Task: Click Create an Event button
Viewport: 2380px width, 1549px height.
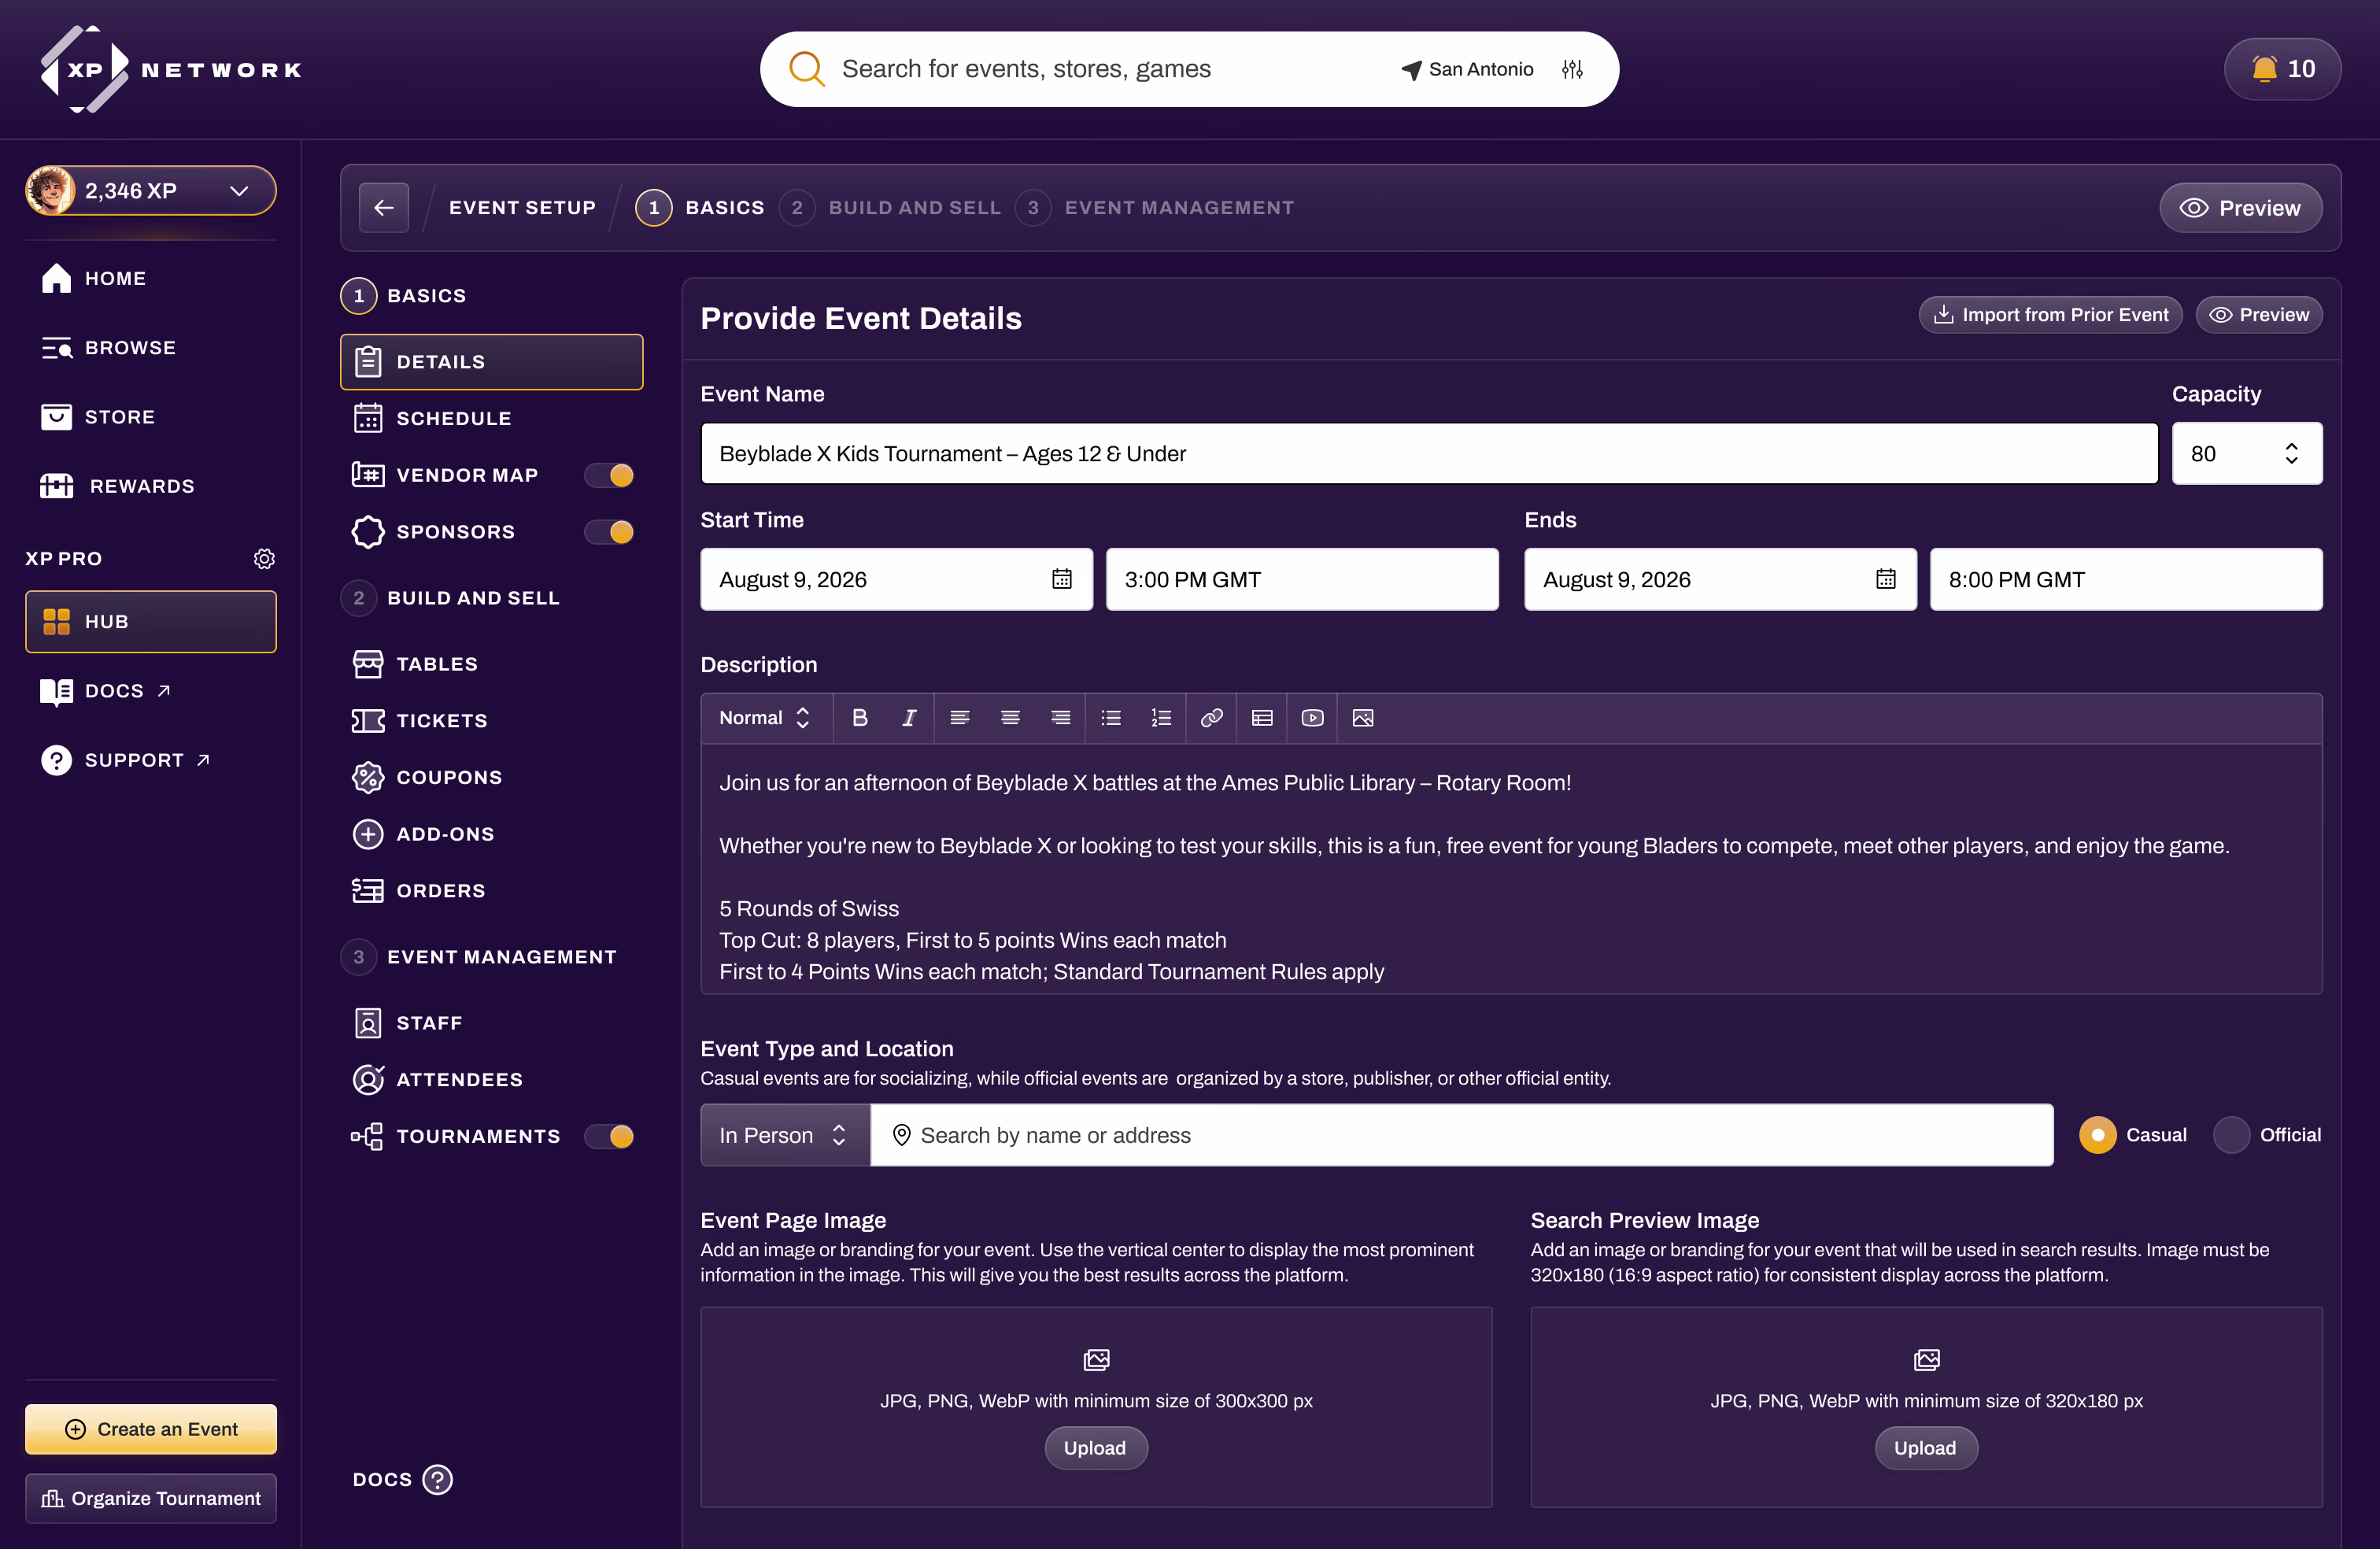Action: tap(151, 1429)
